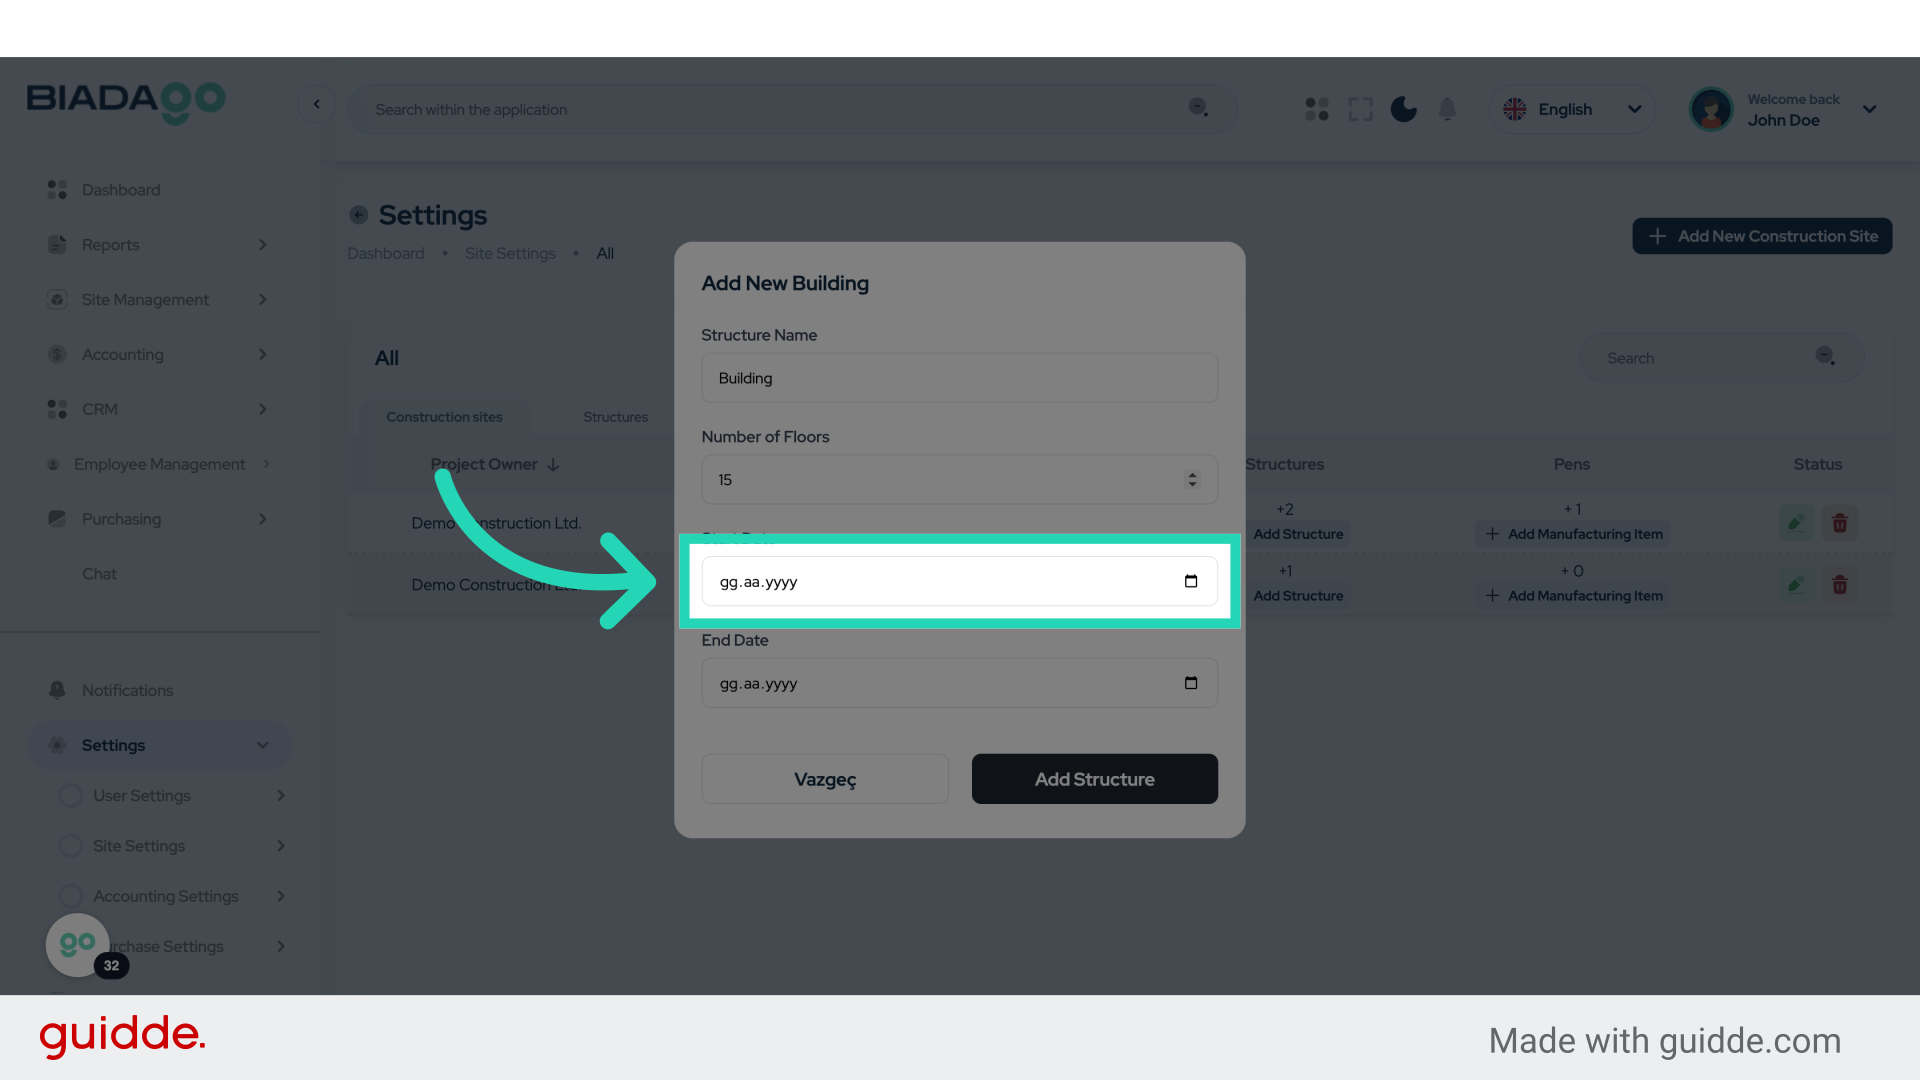Toggle dark mode with the moon icon
Screen dimensions: 1920x1080
(x=1403, y=109)
